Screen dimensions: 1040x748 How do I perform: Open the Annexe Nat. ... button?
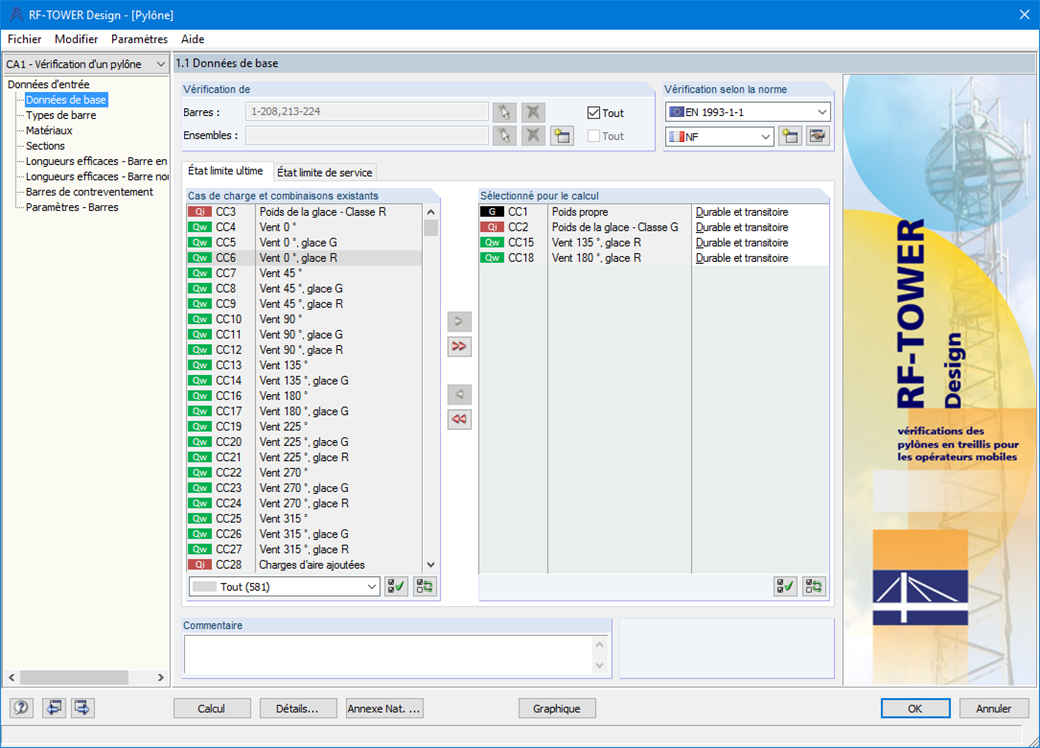(x=384, y=708)
